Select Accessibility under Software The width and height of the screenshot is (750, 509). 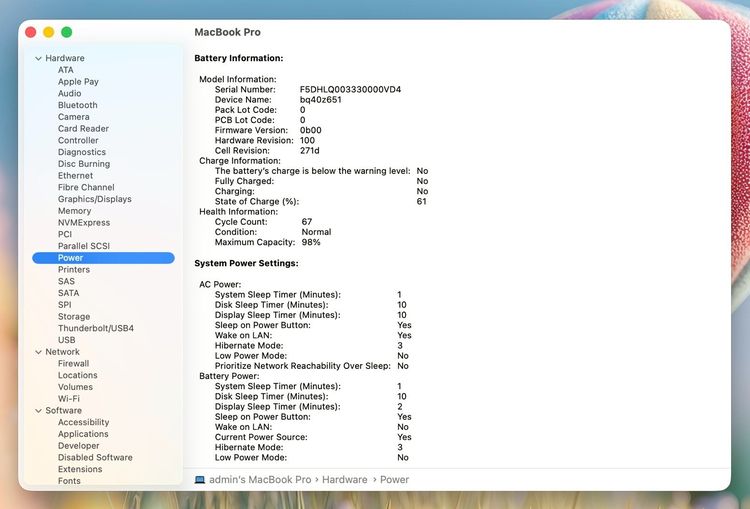pyautogui.click(x=83, y=422)
